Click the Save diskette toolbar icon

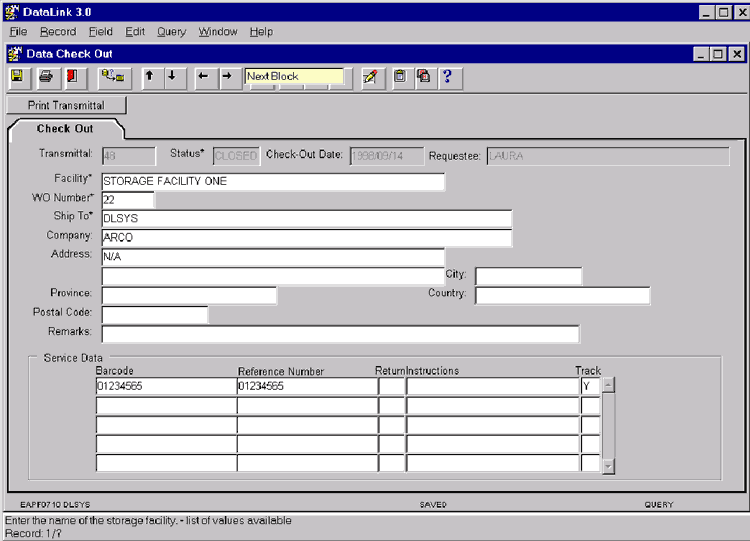click(x=19, y=77)
